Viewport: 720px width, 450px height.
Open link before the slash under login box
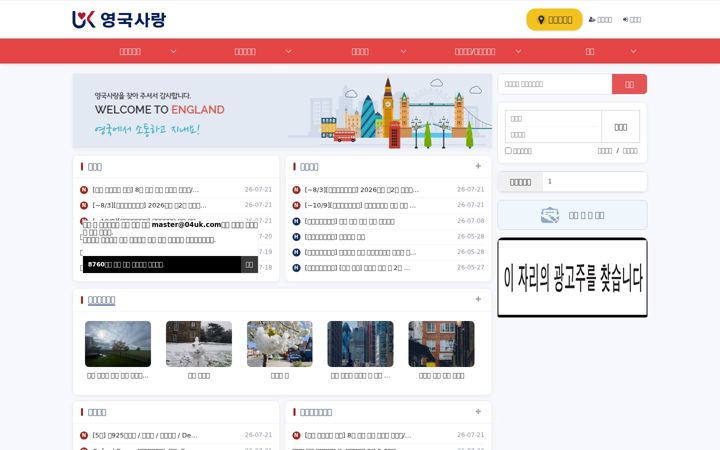[604, 151]
